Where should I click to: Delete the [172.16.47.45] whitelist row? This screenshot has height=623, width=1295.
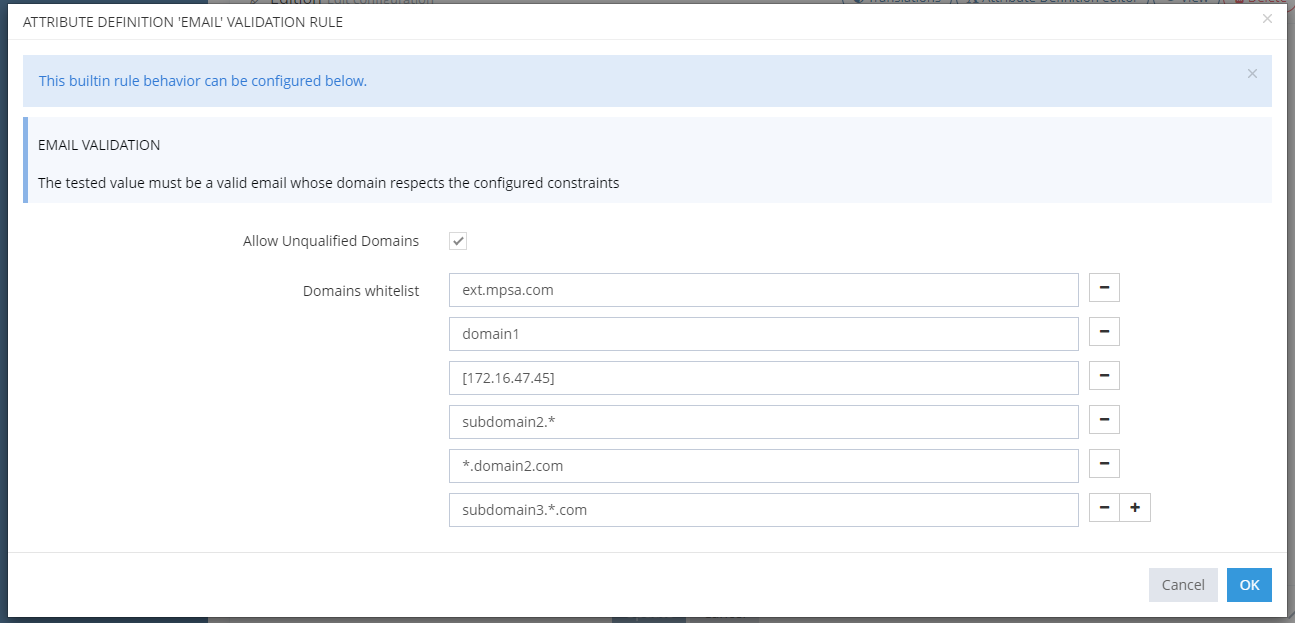pos(1104,377)
